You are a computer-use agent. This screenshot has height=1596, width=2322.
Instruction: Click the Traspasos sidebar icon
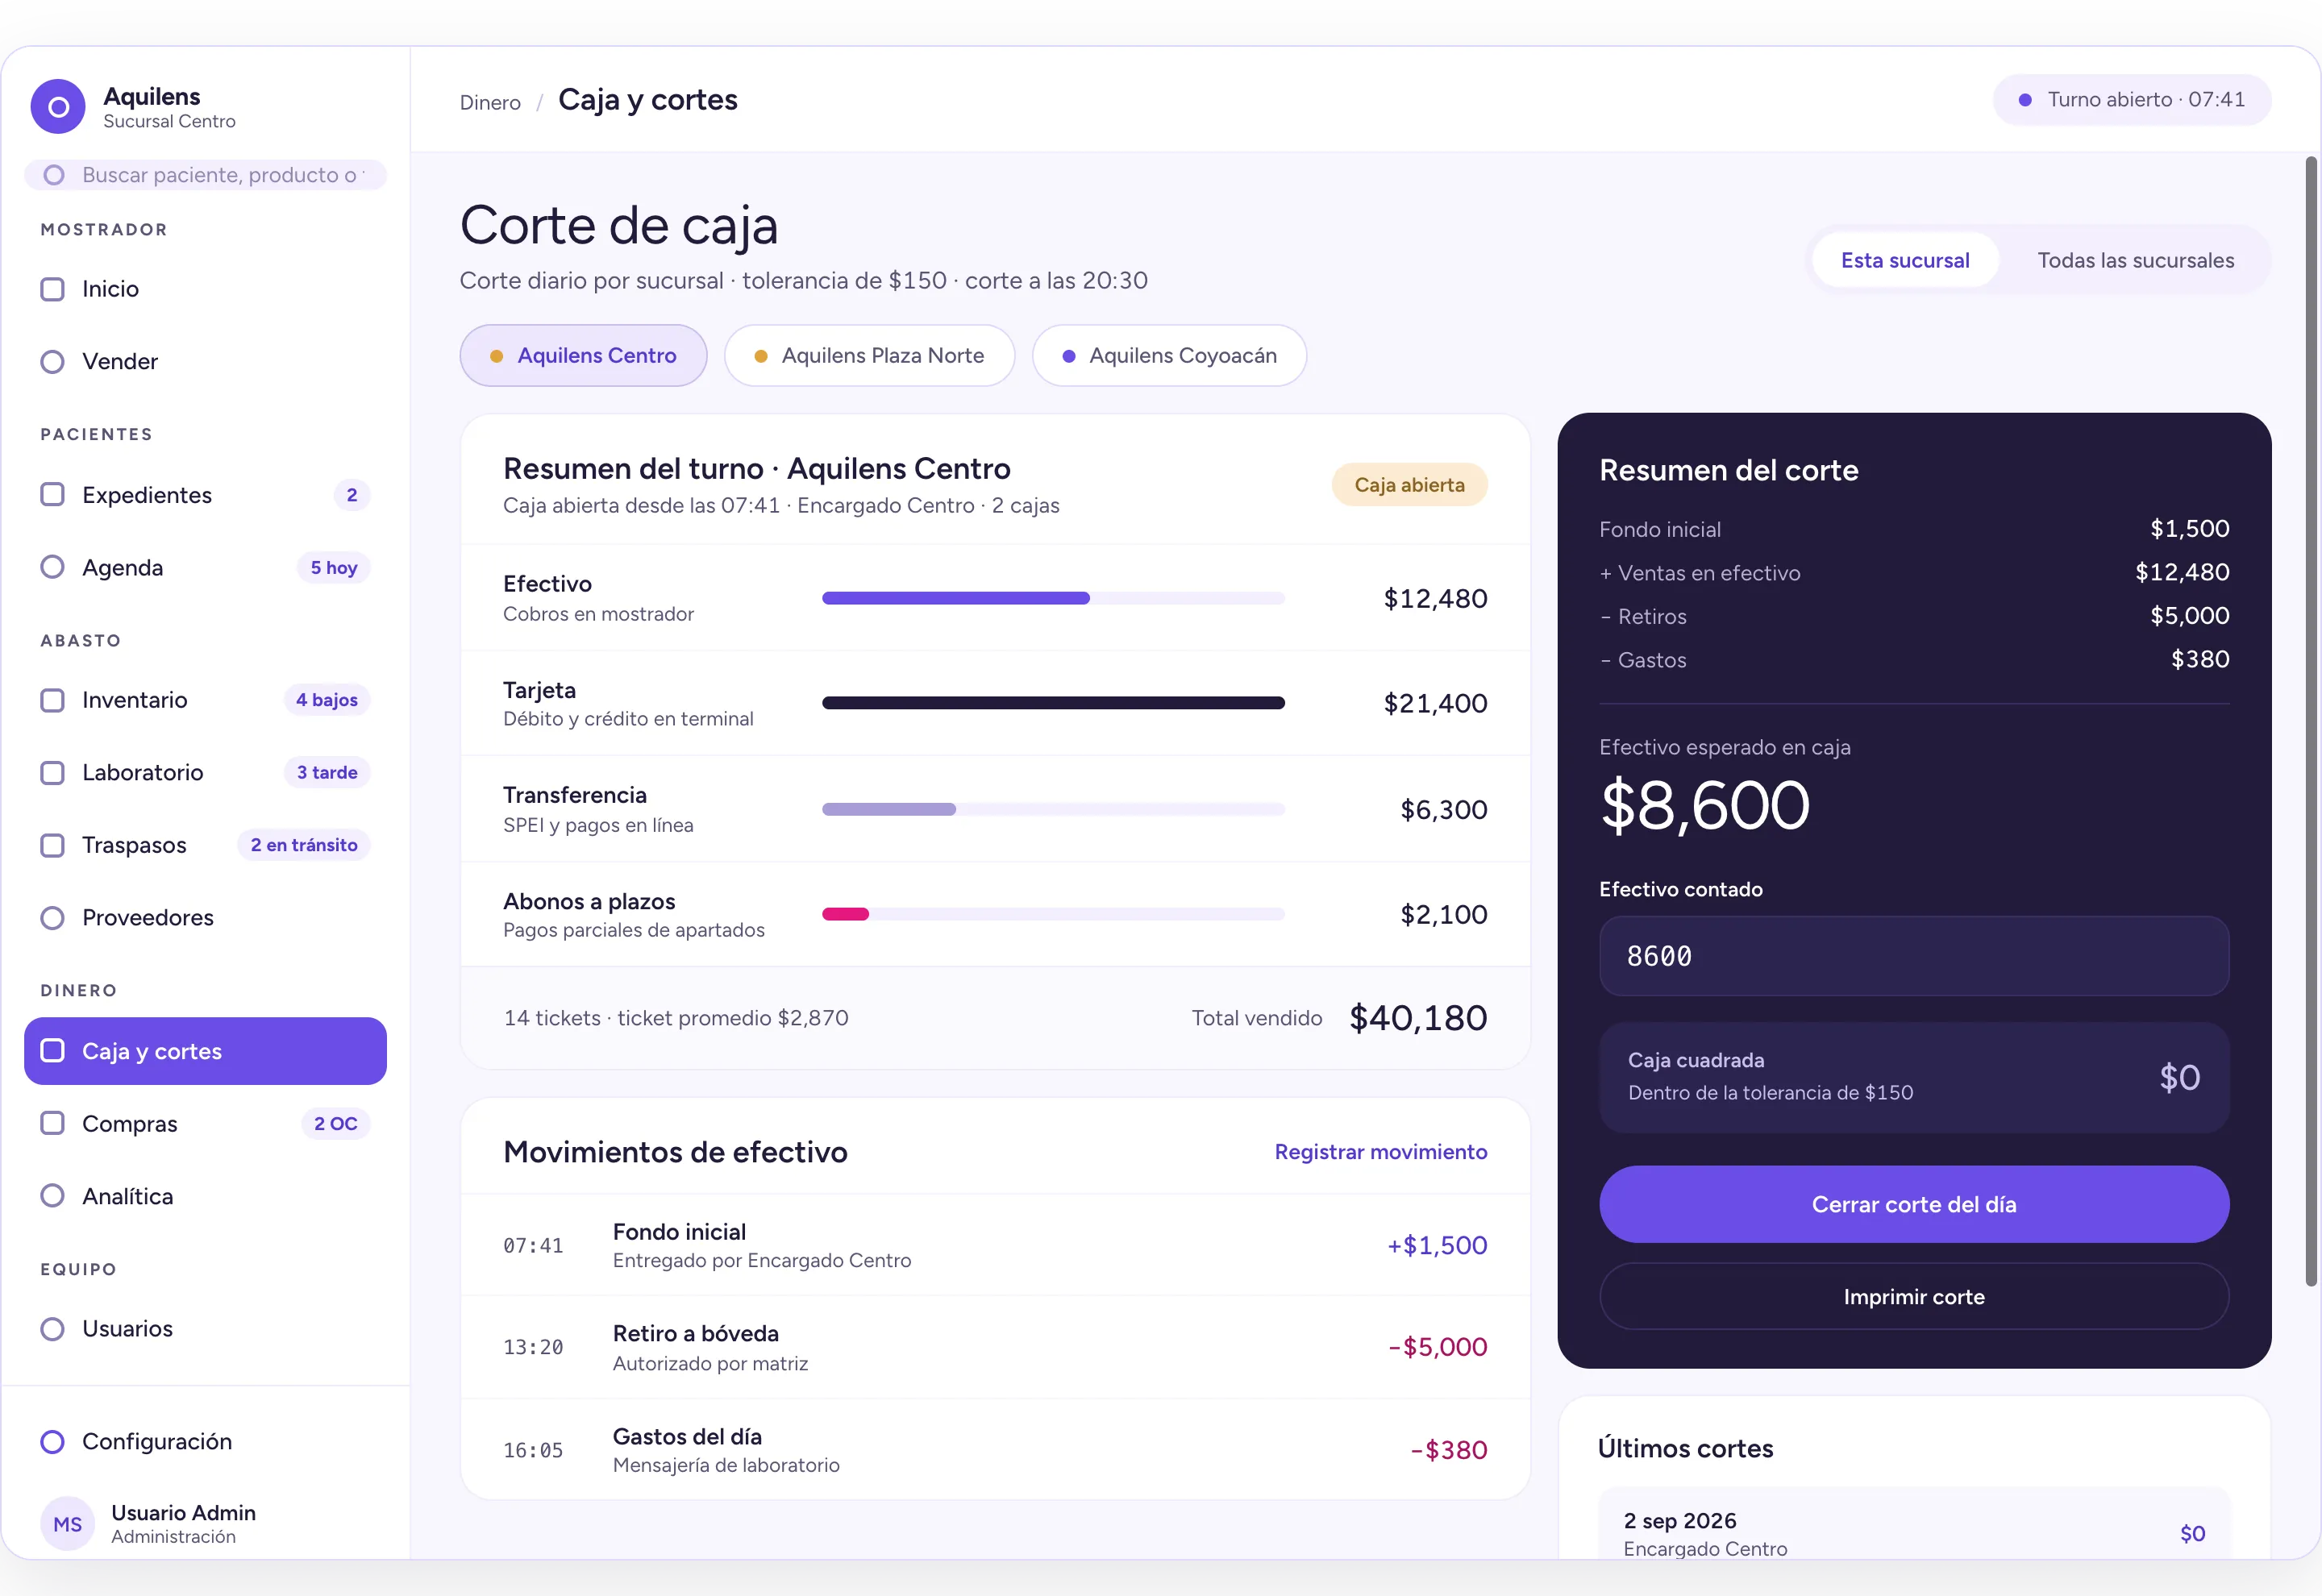click(52, 845)
